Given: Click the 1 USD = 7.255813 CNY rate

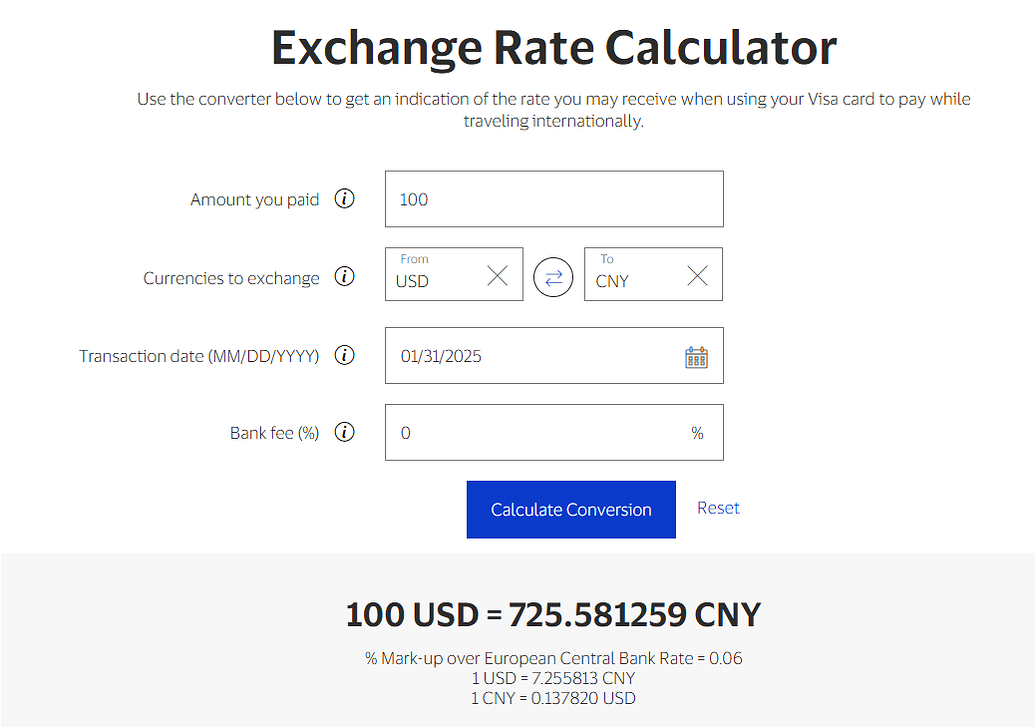Looking at the screenshot, I should [x=553, y=678].
